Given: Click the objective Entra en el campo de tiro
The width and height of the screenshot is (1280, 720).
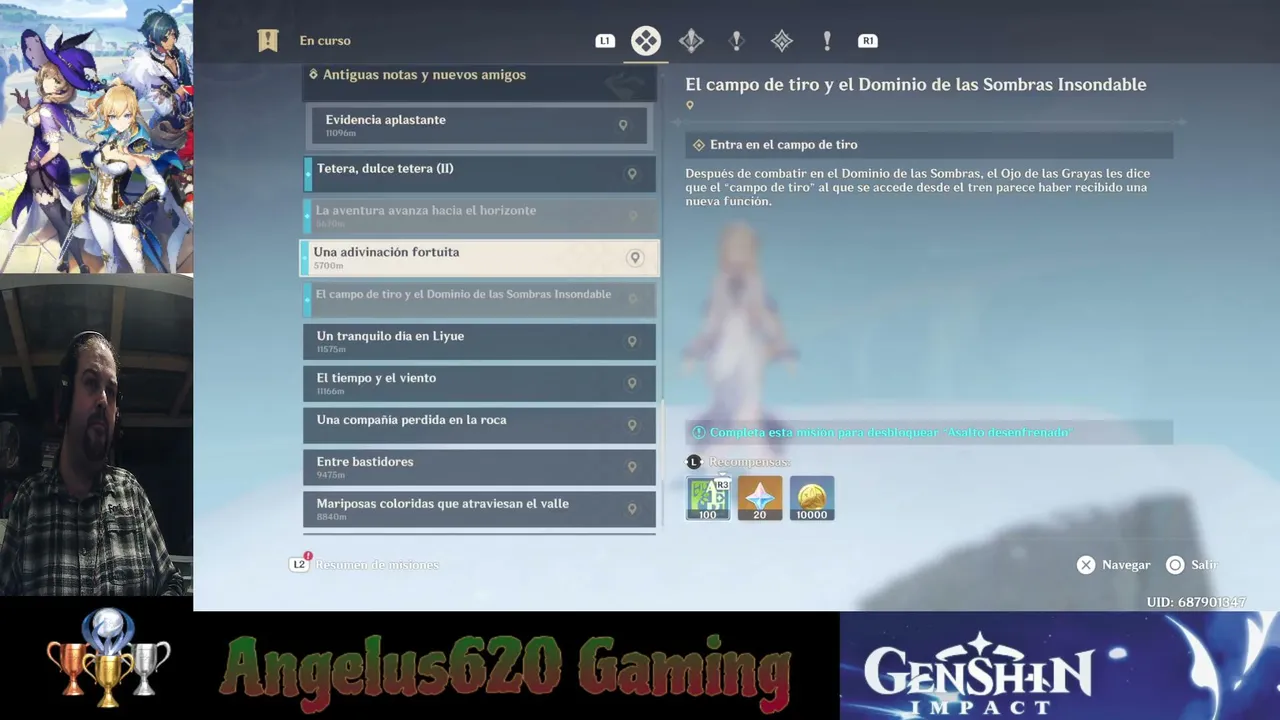Looking at the screenshot, I should pyautogui.click(x=929, y=145).
